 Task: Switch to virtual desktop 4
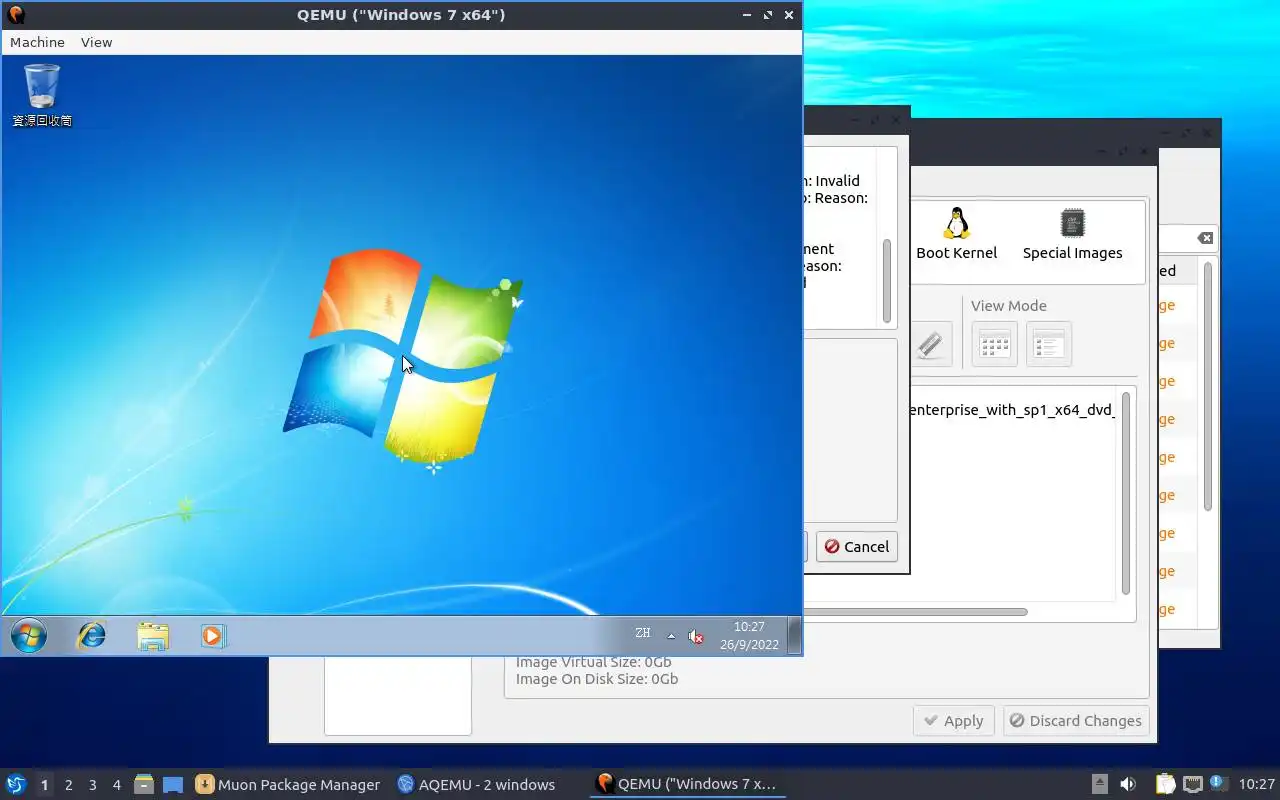pyautogui.click(x=116, y=785)
